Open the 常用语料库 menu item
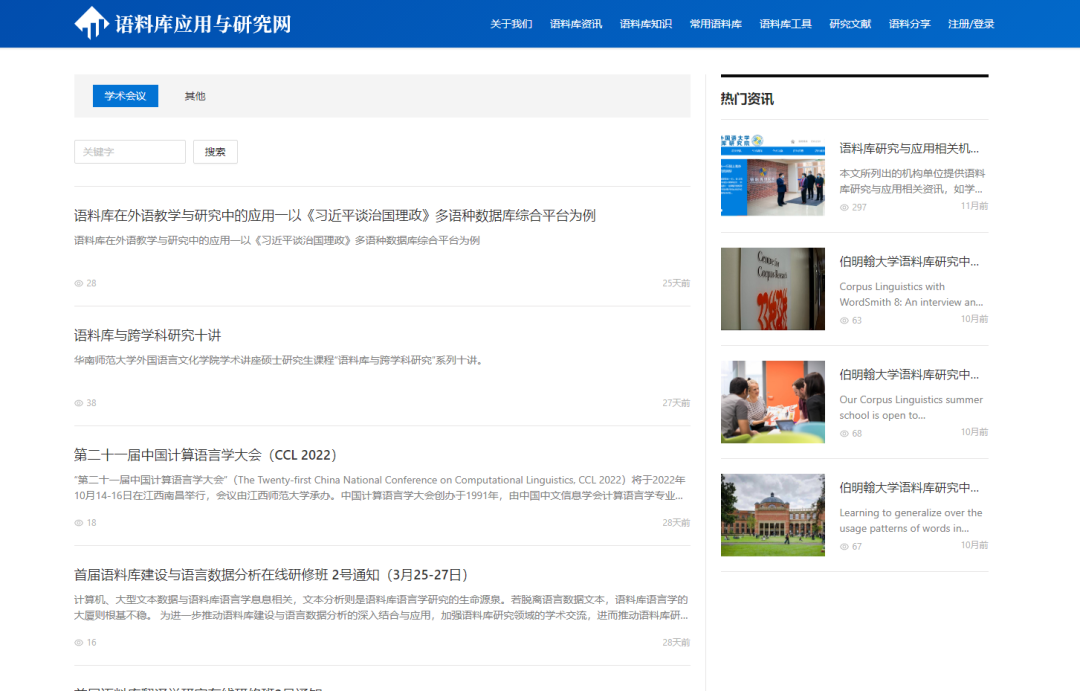The image size is (1080, 691). (x=715, y=23)
